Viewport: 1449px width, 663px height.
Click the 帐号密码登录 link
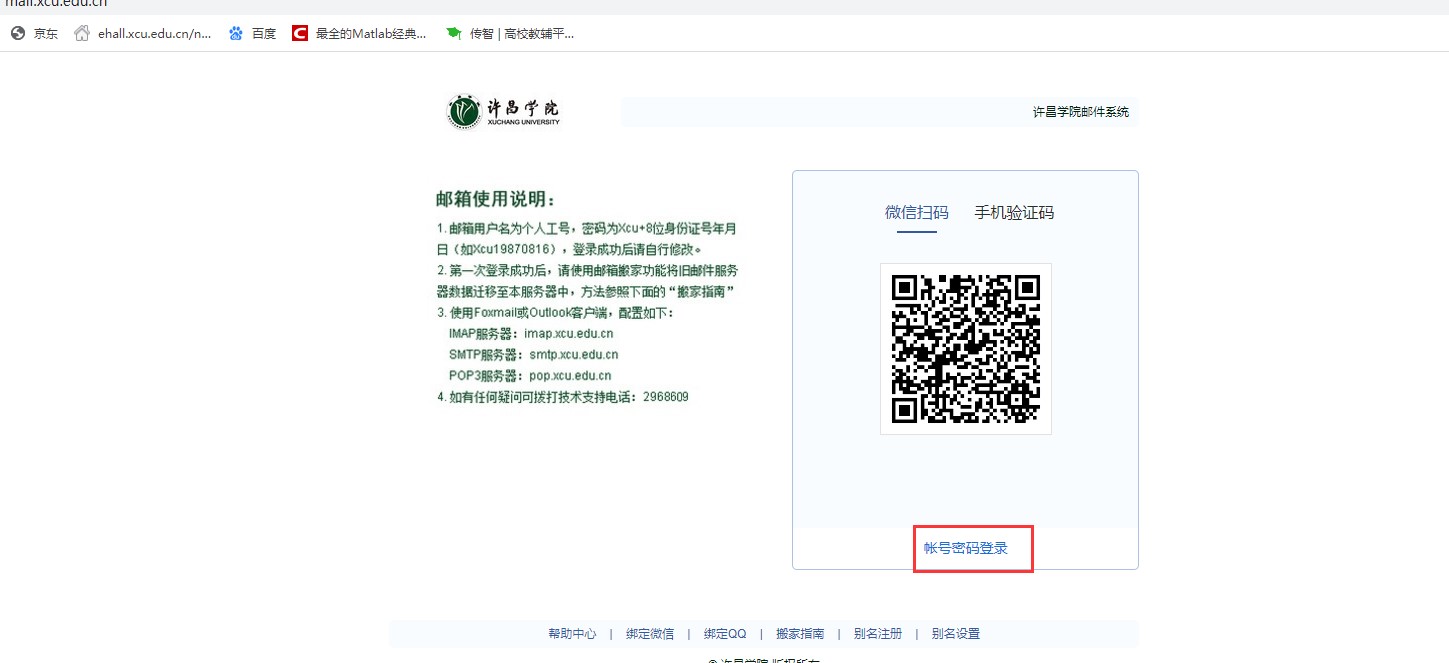tap(966, 548)
